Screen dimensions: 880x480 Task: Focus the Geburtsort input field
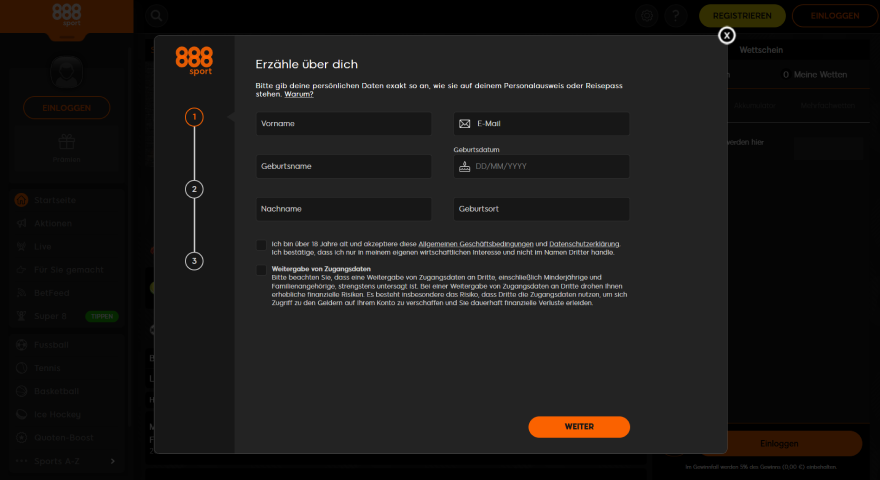click(x=542, y=209)
